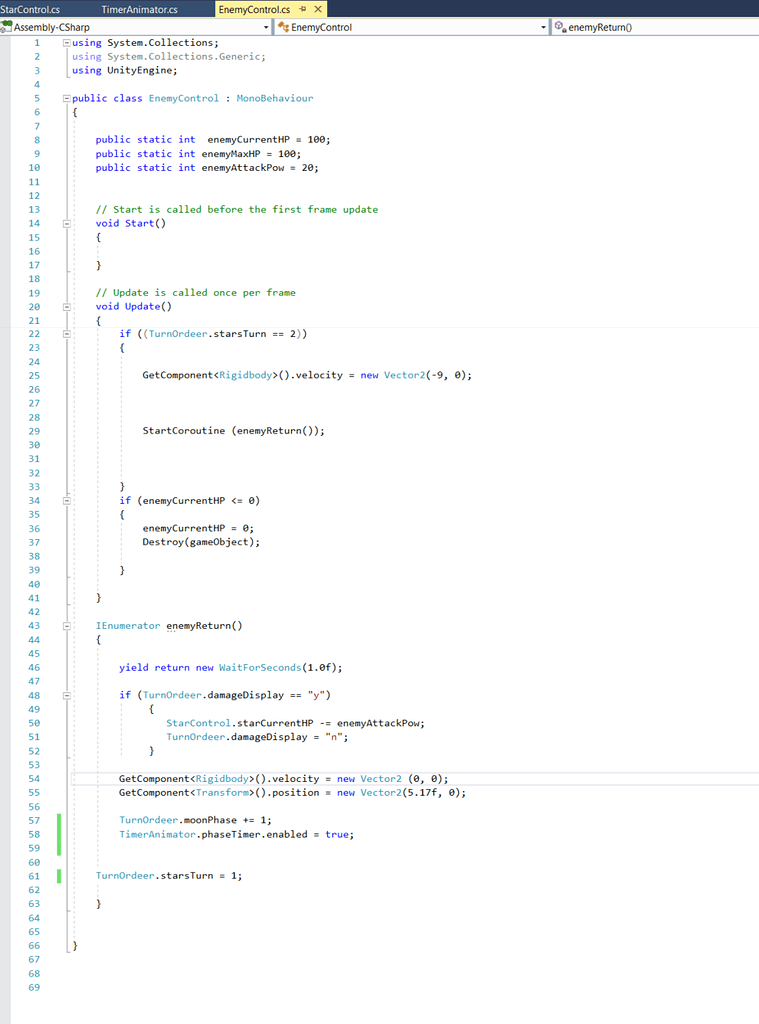
Task: Click 'MonoBehaviour' base class name
Action: [x=274, y=98]
